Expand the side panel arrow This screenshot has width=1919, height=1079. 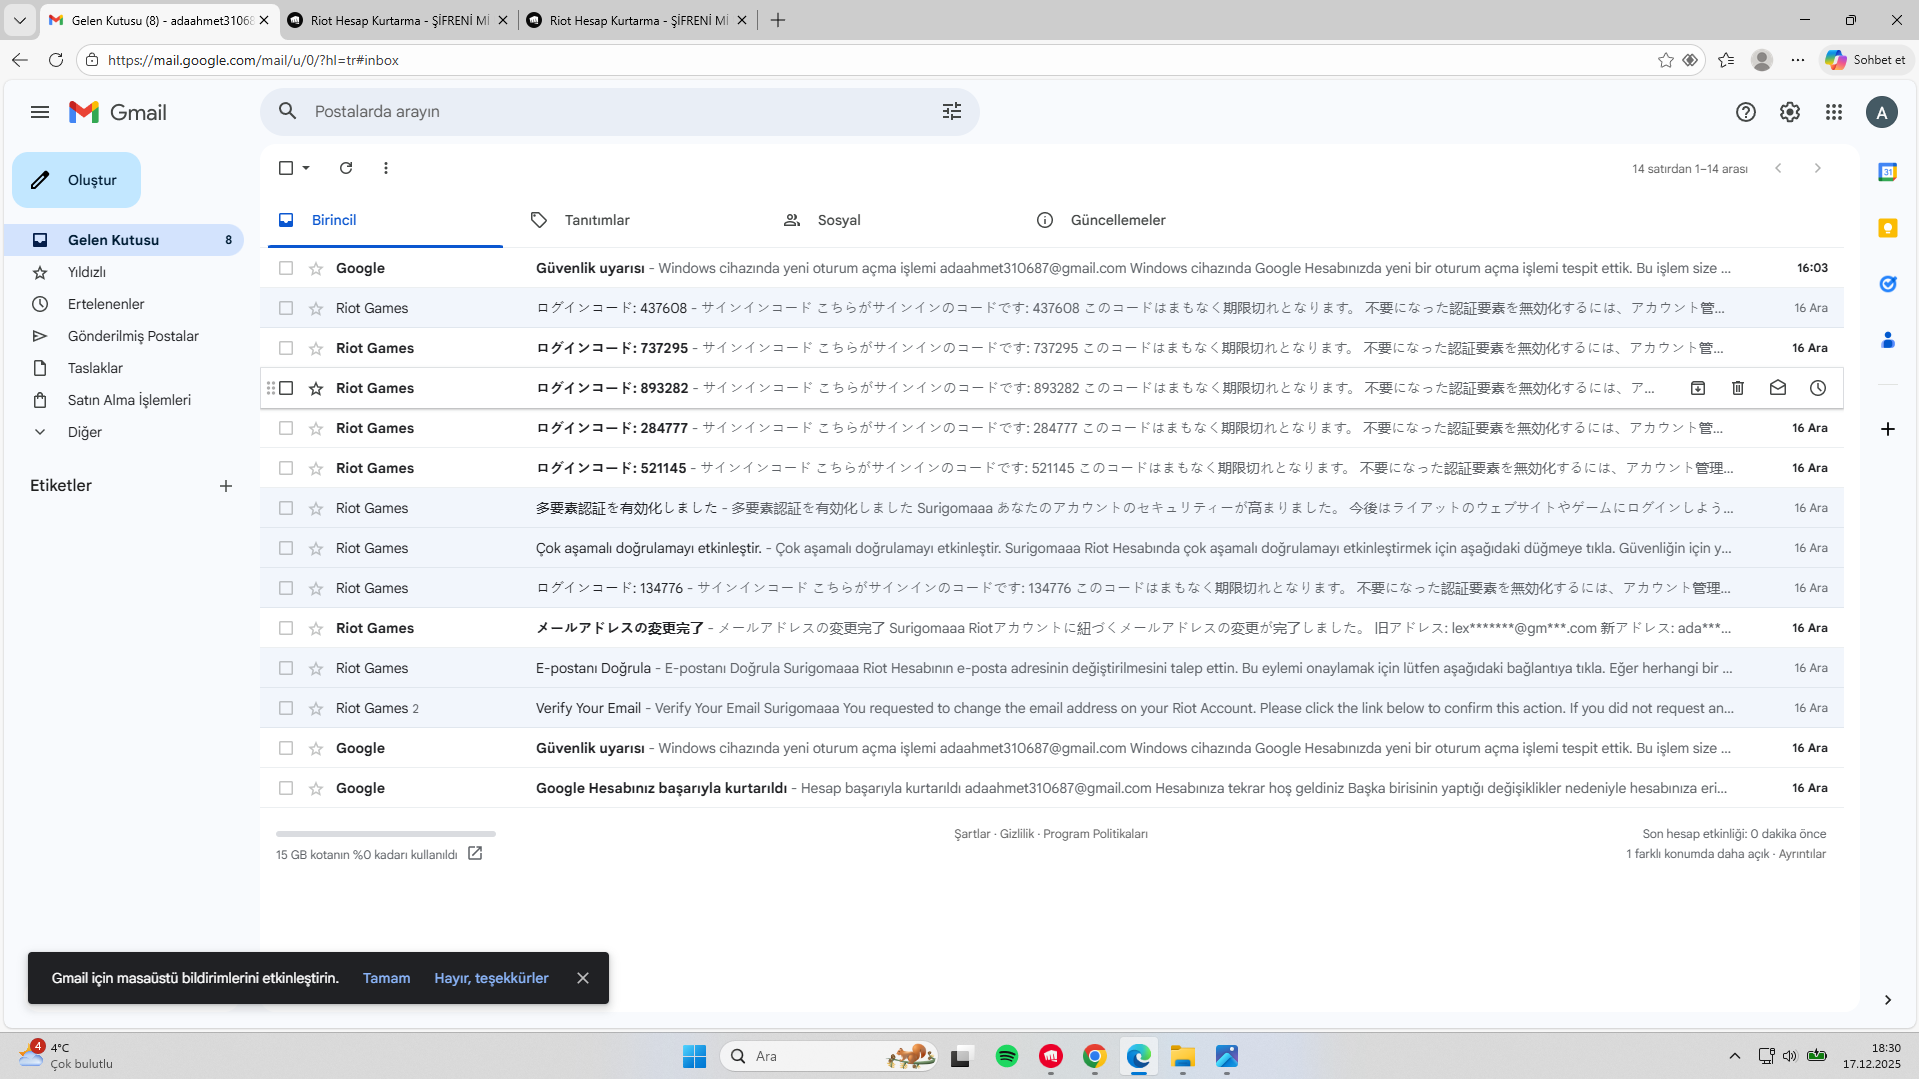point(1888,1000)
